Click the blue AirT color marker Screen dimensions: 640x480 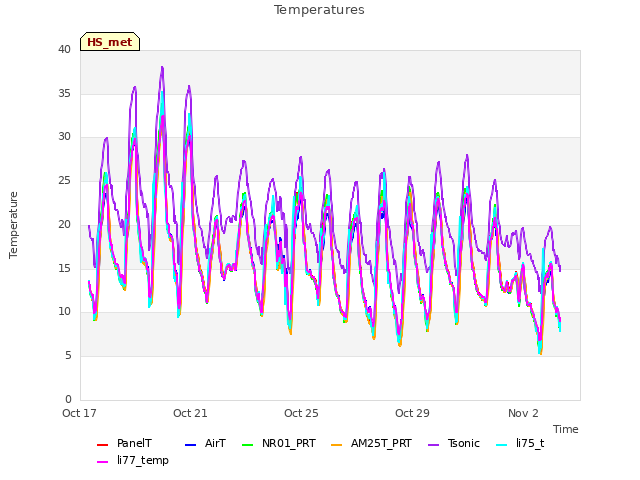click(x=191, y=444)
